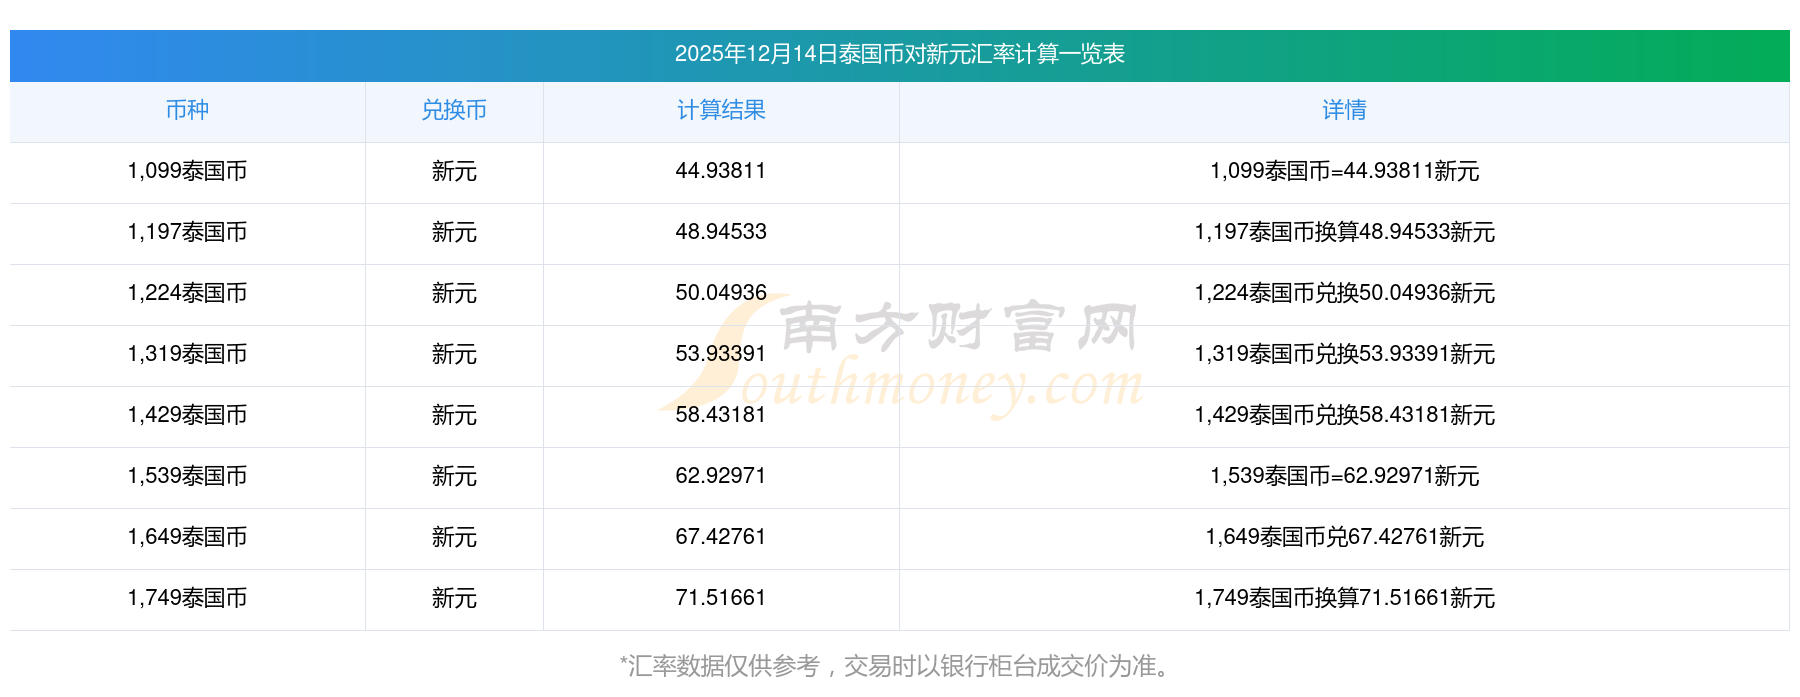Select the 兑换币 column header
The height and width of the screenshot is (697, 1800).
click(x=454, y=110)
